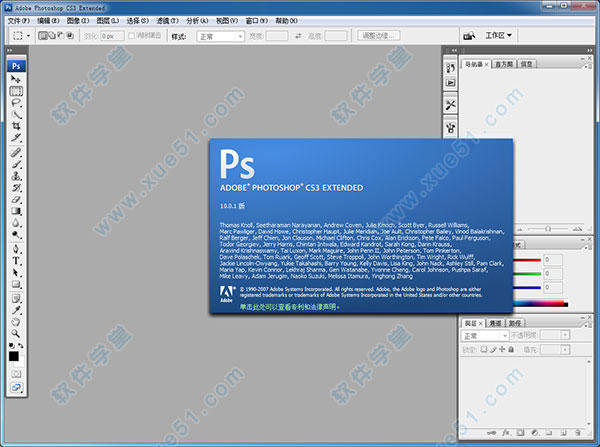
Task: Toggle lock all
Action: tap(511, 349)
